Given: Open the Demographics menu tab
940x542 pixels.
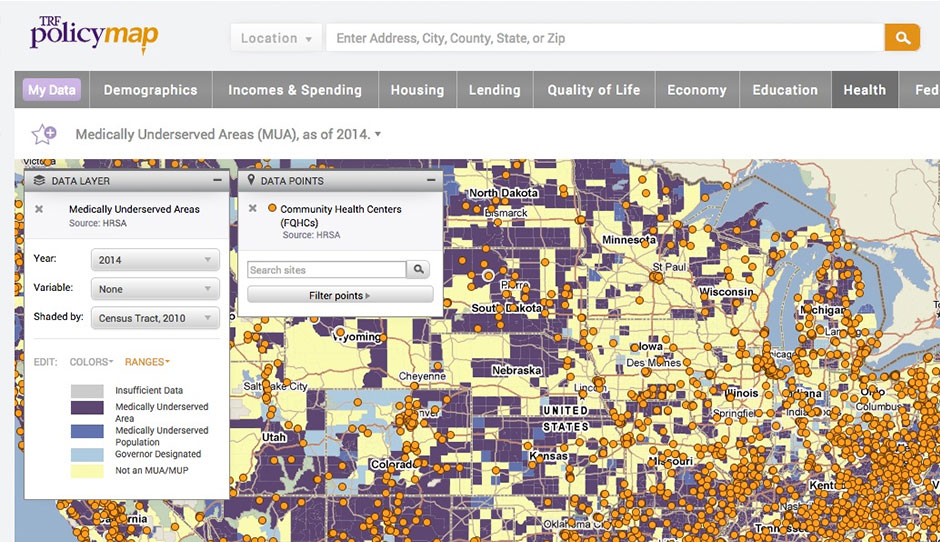Looking at the screenshot, I should coord(150,90).
